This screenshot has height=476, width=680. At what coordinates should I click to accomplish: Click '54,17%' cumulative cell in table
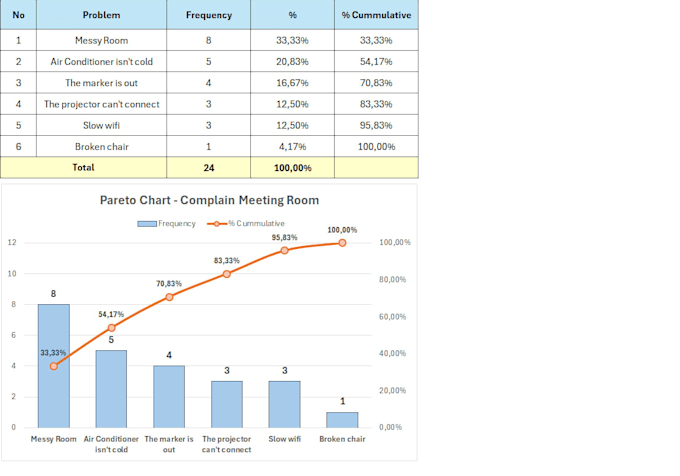(376, 62)
